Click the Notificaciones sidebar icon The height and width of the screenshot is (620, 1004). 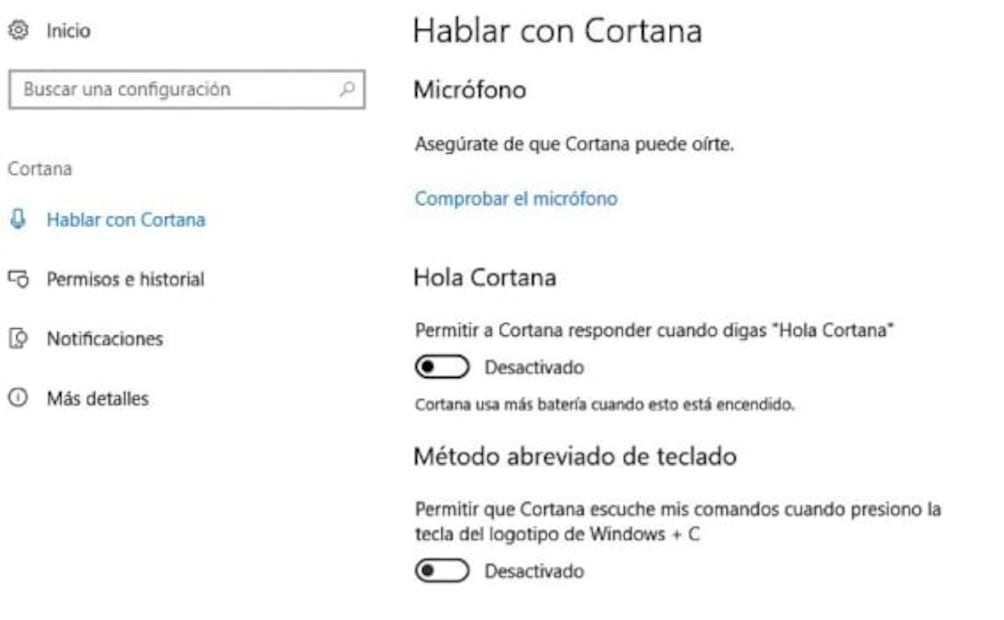16,339
